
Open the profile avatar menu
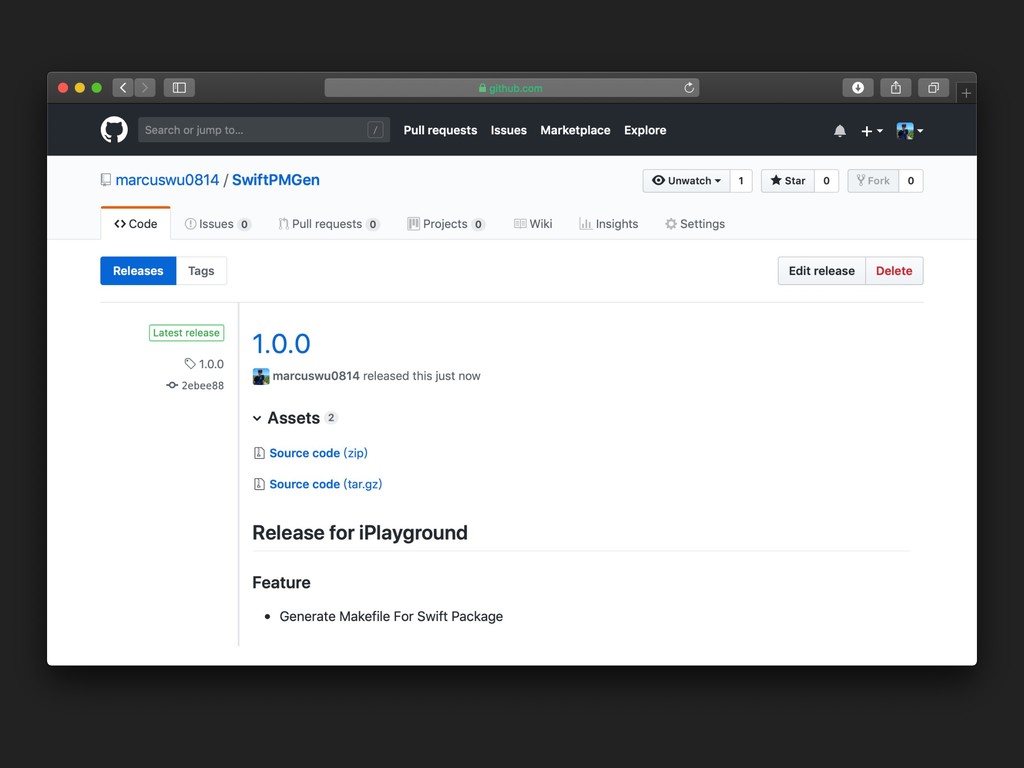coord(910,131)
